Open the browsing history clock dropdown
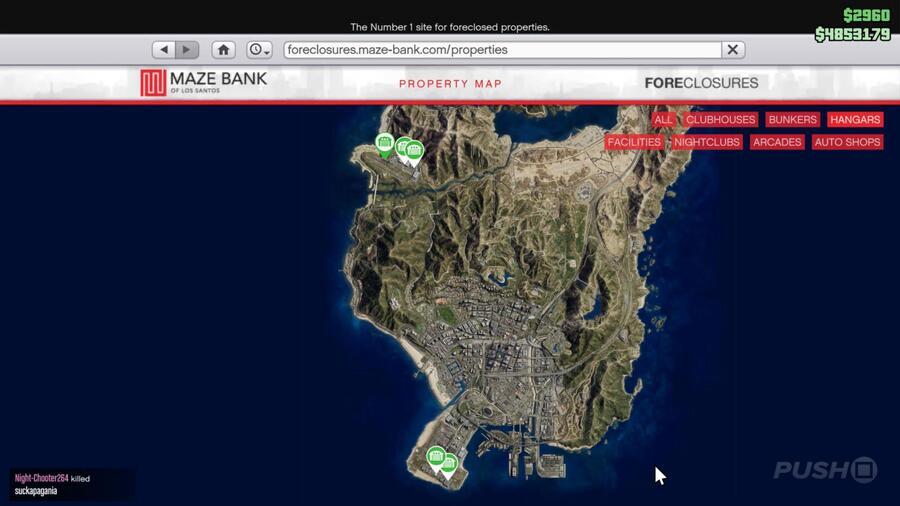 click(259, 50)
